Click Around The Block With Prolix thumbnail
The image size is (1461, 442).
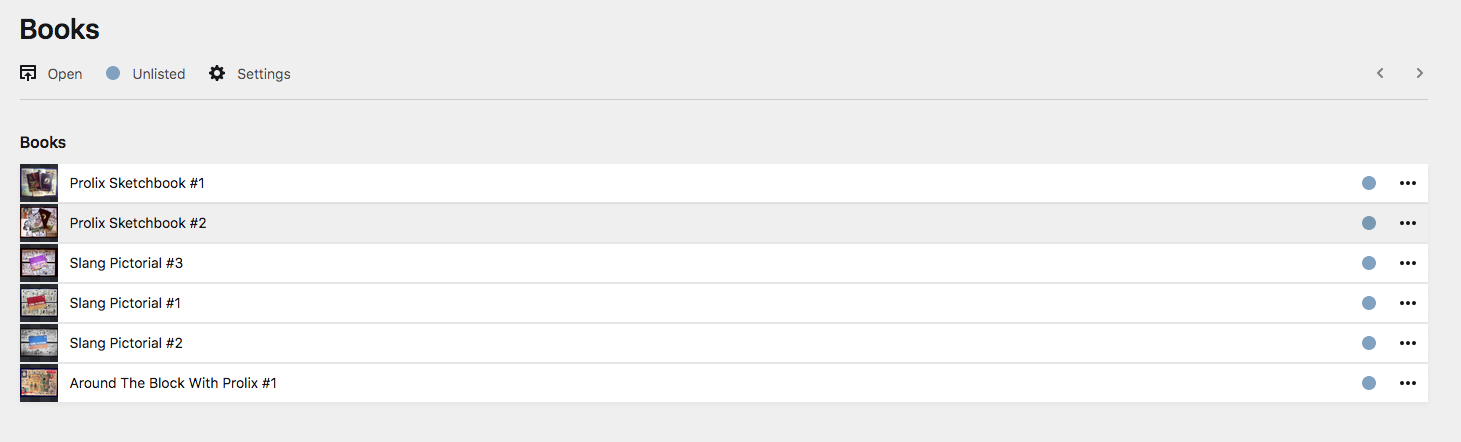click(x=39, y=383)
